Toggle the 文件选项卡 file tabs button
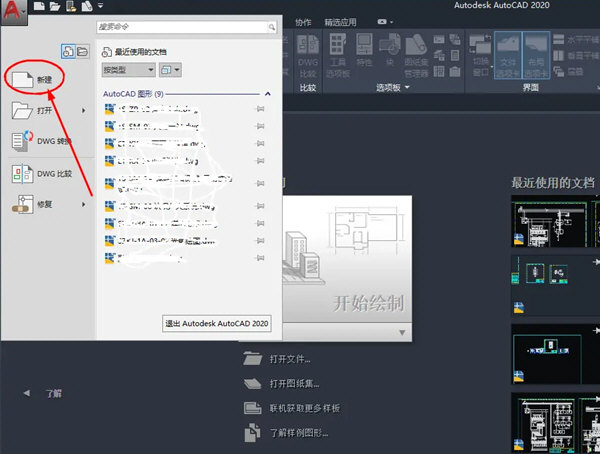 coord(508,54)
